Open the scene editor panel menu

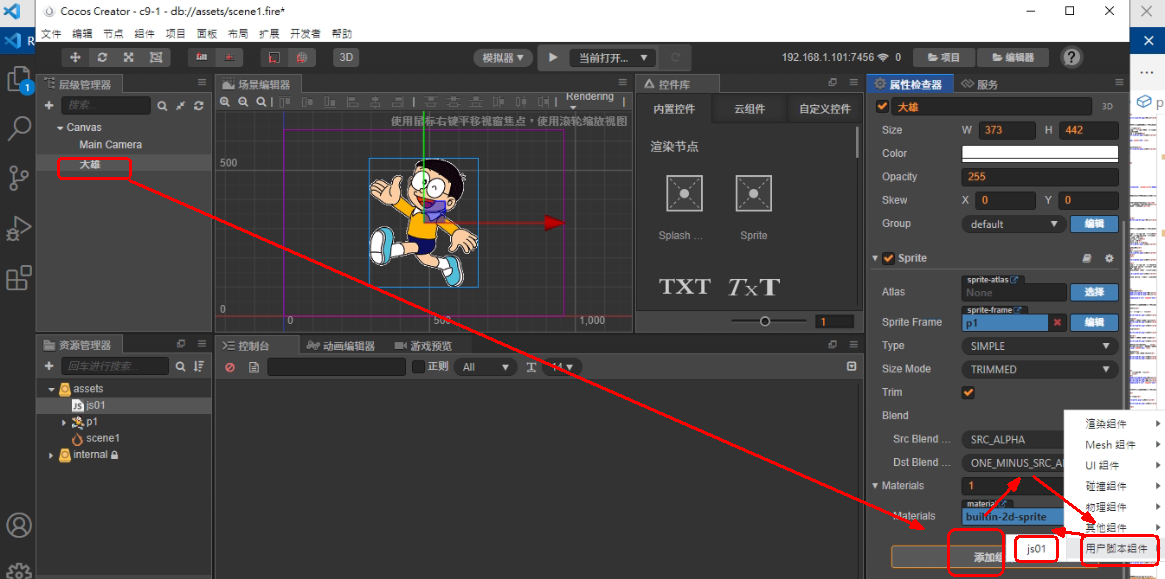[623, 83]
